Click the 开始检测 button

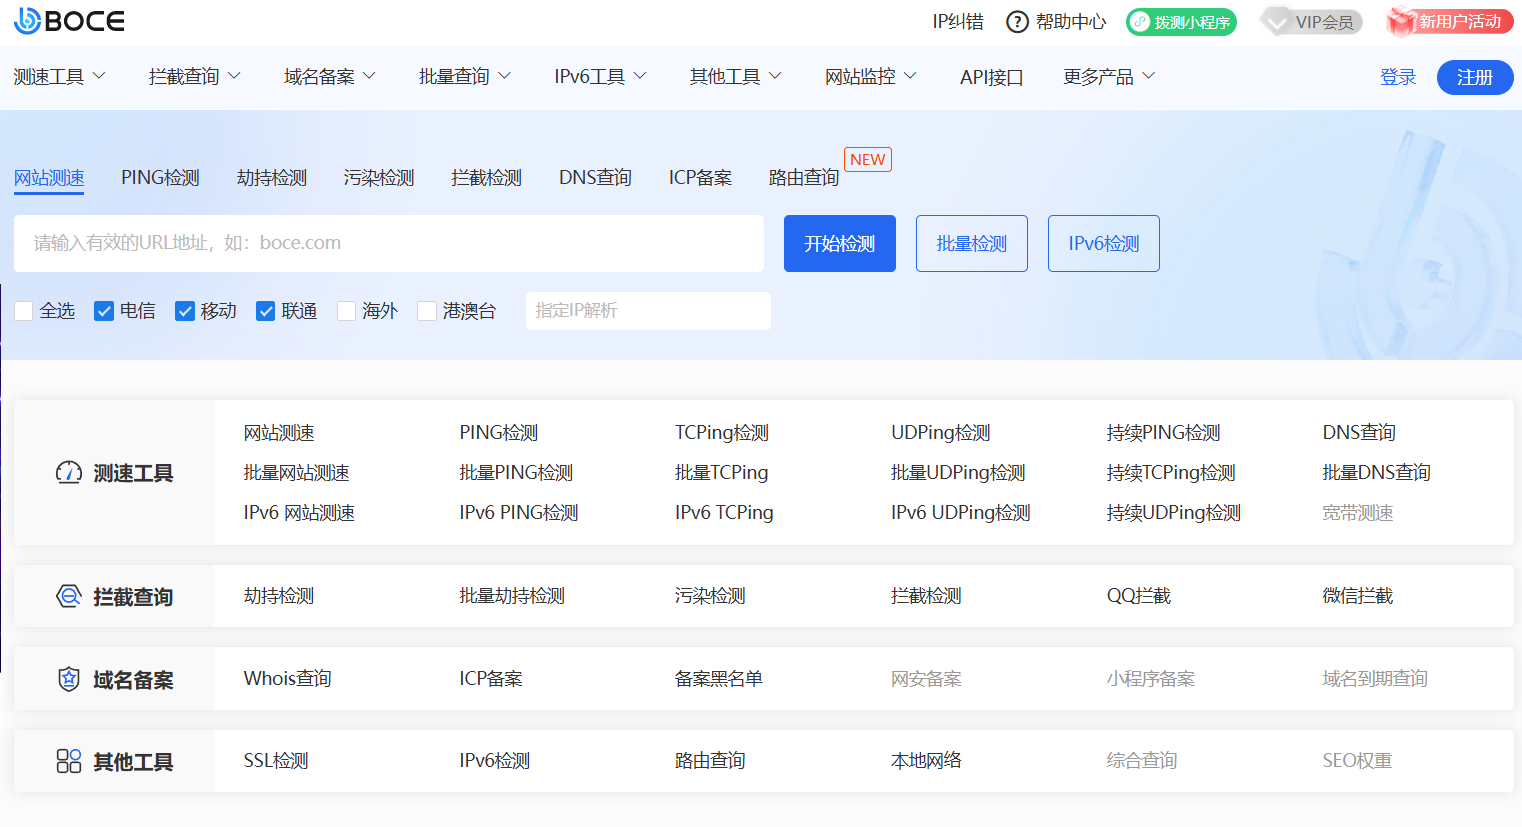point(840,243)
